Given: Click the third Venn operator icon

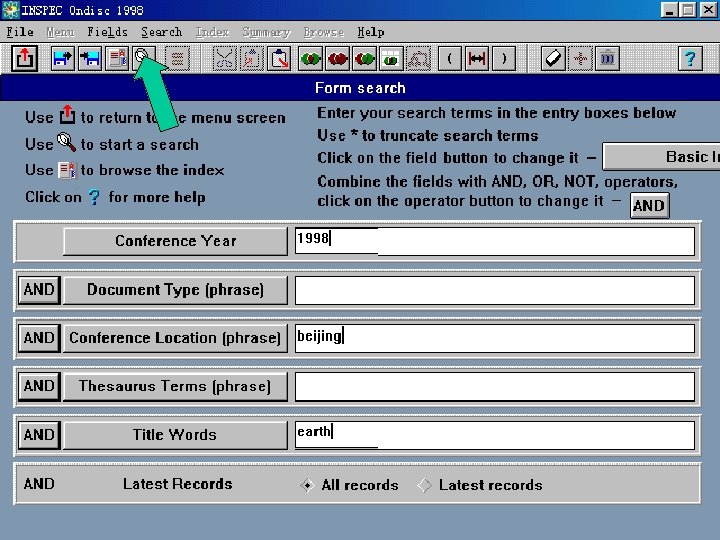Looking at the screenshot, I should point(365,58).
